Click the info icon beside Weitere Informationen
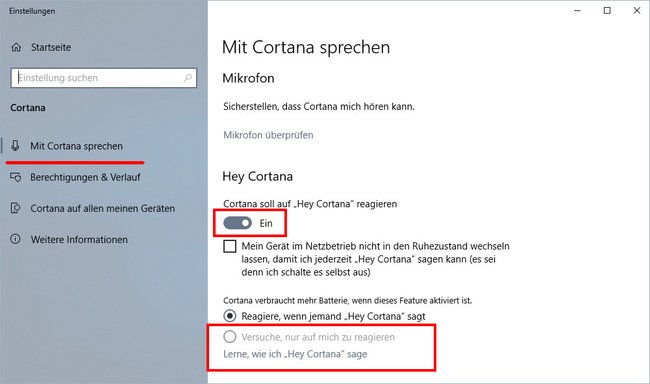This screenshot has height=384, width=650. tap(15, 239)
